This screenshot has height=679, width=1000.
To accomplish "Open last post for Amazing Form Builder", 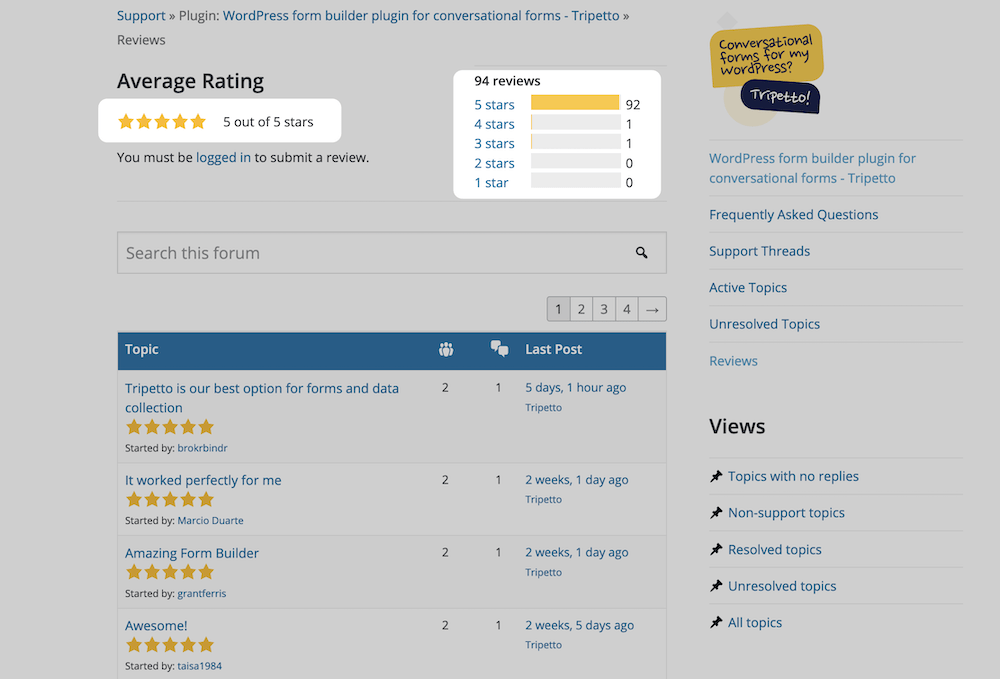I will (577, 552).
